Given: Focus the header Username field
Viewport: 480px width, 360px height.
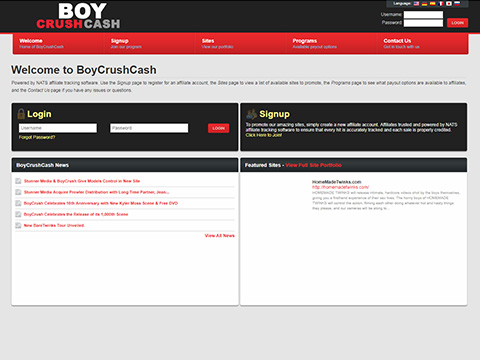Looking at the screenshot, I should pos(423,15).
